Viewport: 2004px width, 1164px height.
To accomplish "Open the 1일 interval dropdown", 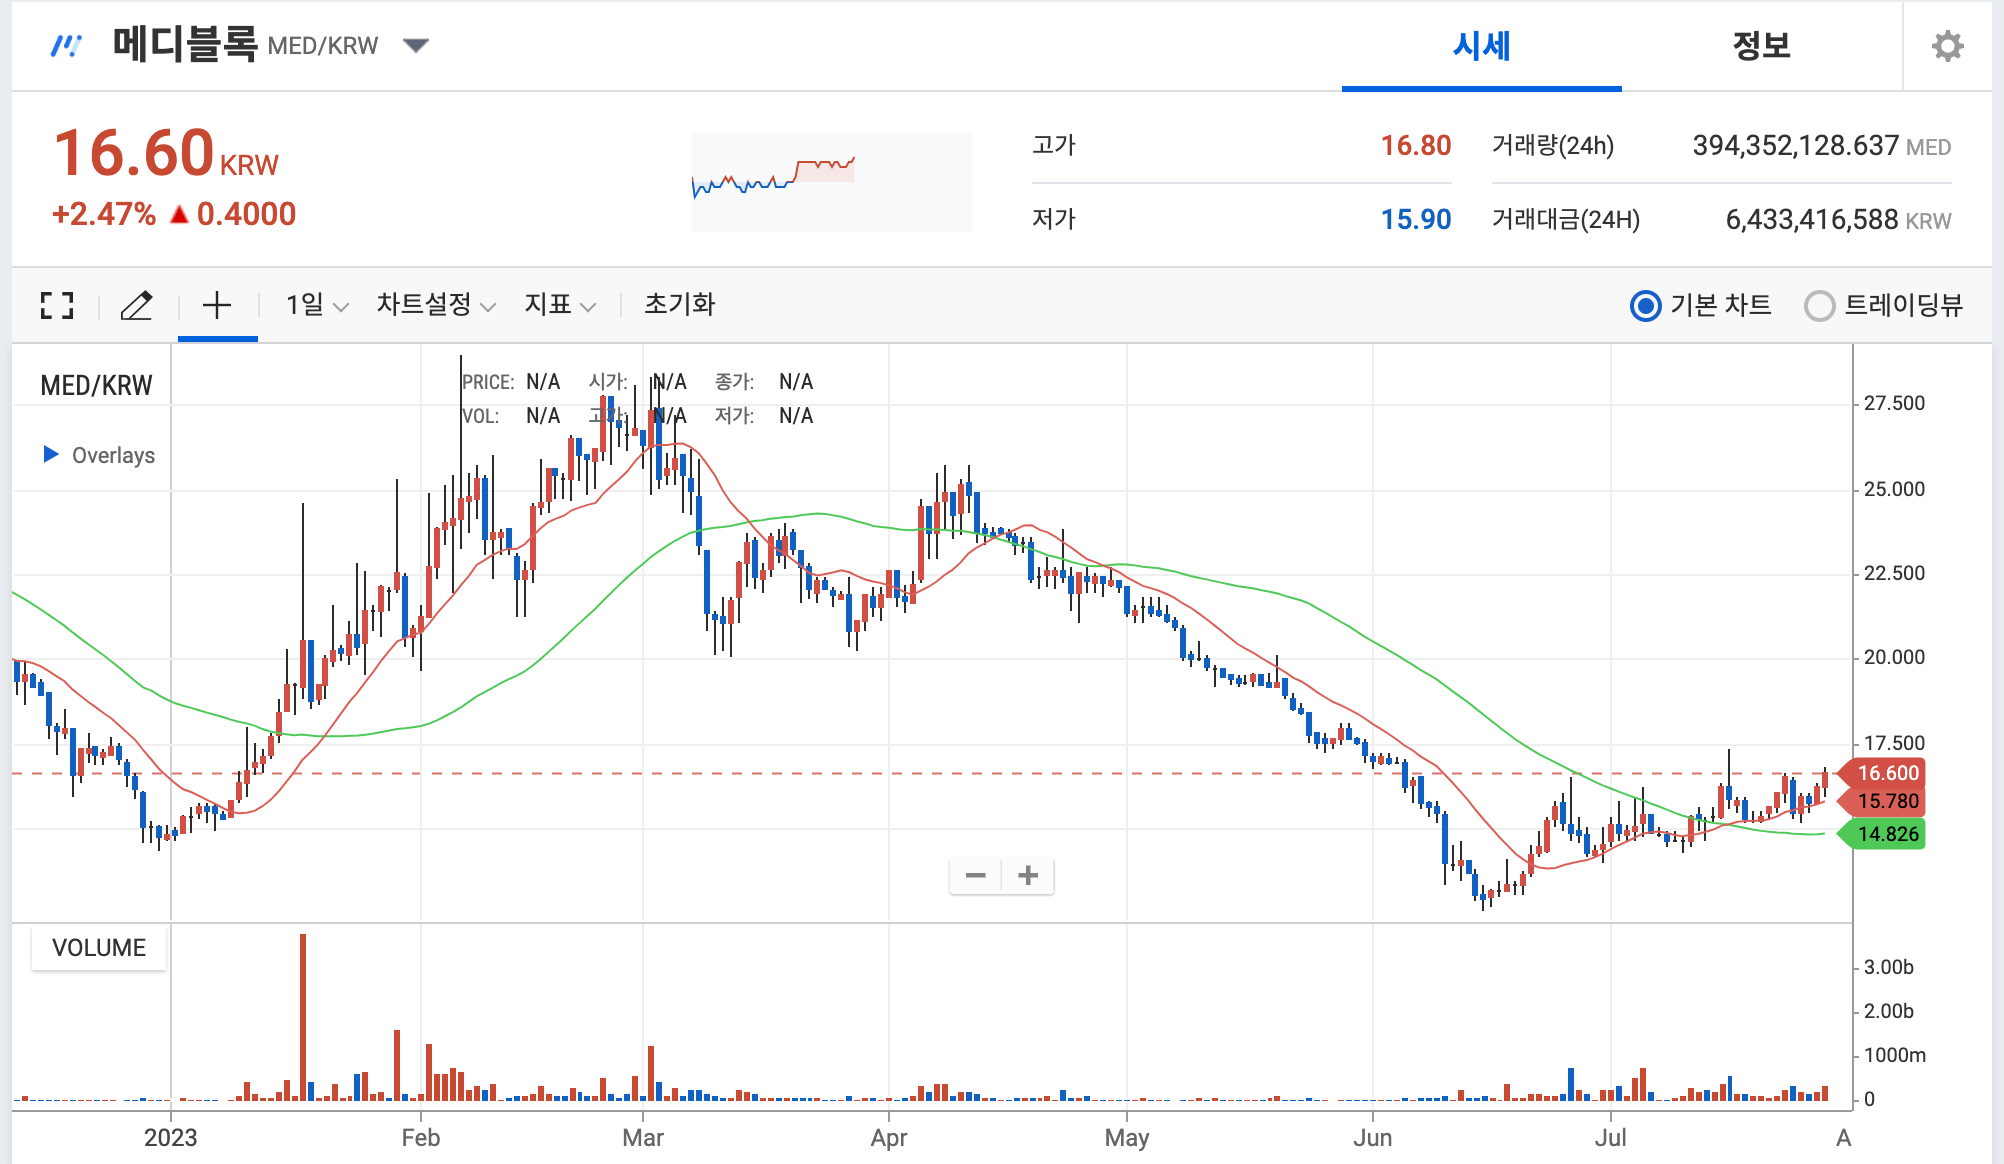I will [x=316, y=305].
